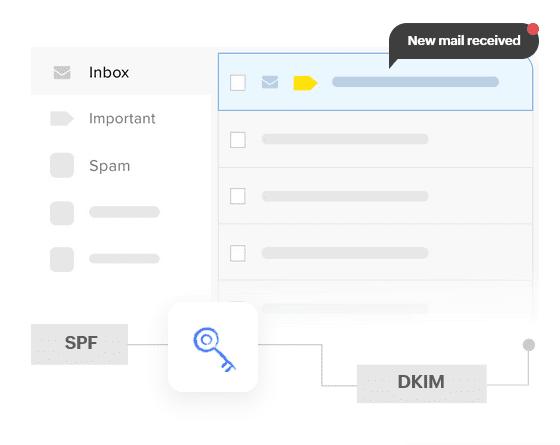Click the SPF label box
This screenshot has height=445, width=560.
[79, 344]
